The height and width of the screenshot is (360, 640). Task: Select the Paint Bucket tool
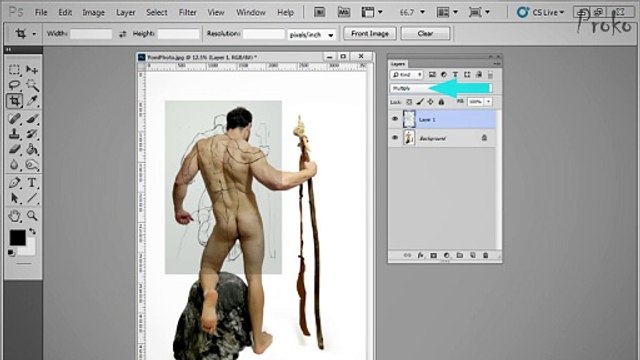point(32,149)
